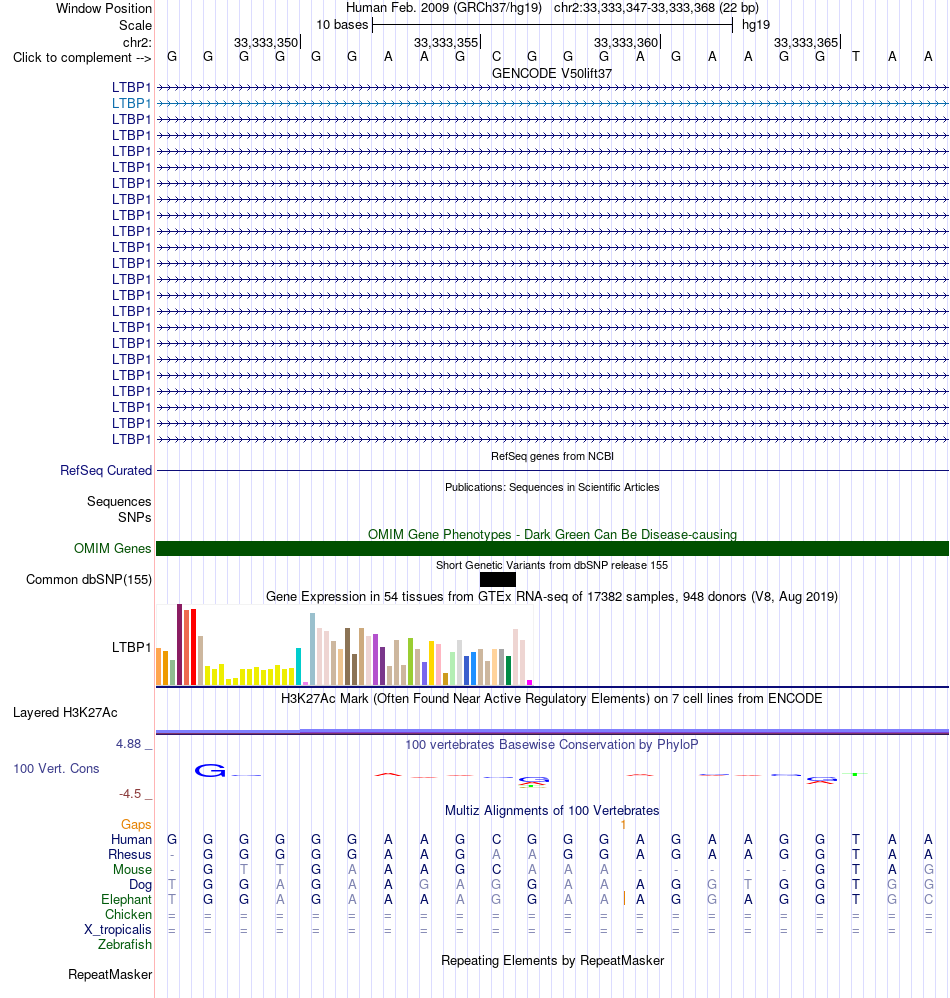Screen dimensions: 950x998
Task: Click the LTBP1 label beside GTEx bar chart
Action: 132,647
